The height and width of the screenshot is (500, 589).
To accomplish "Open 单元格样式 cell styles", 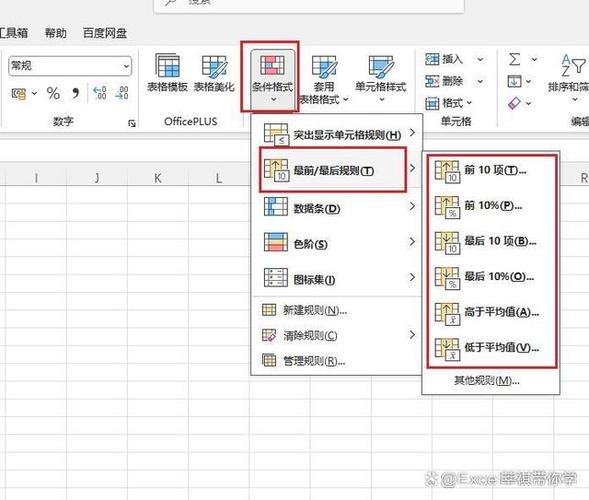I will tap(381, 78).
